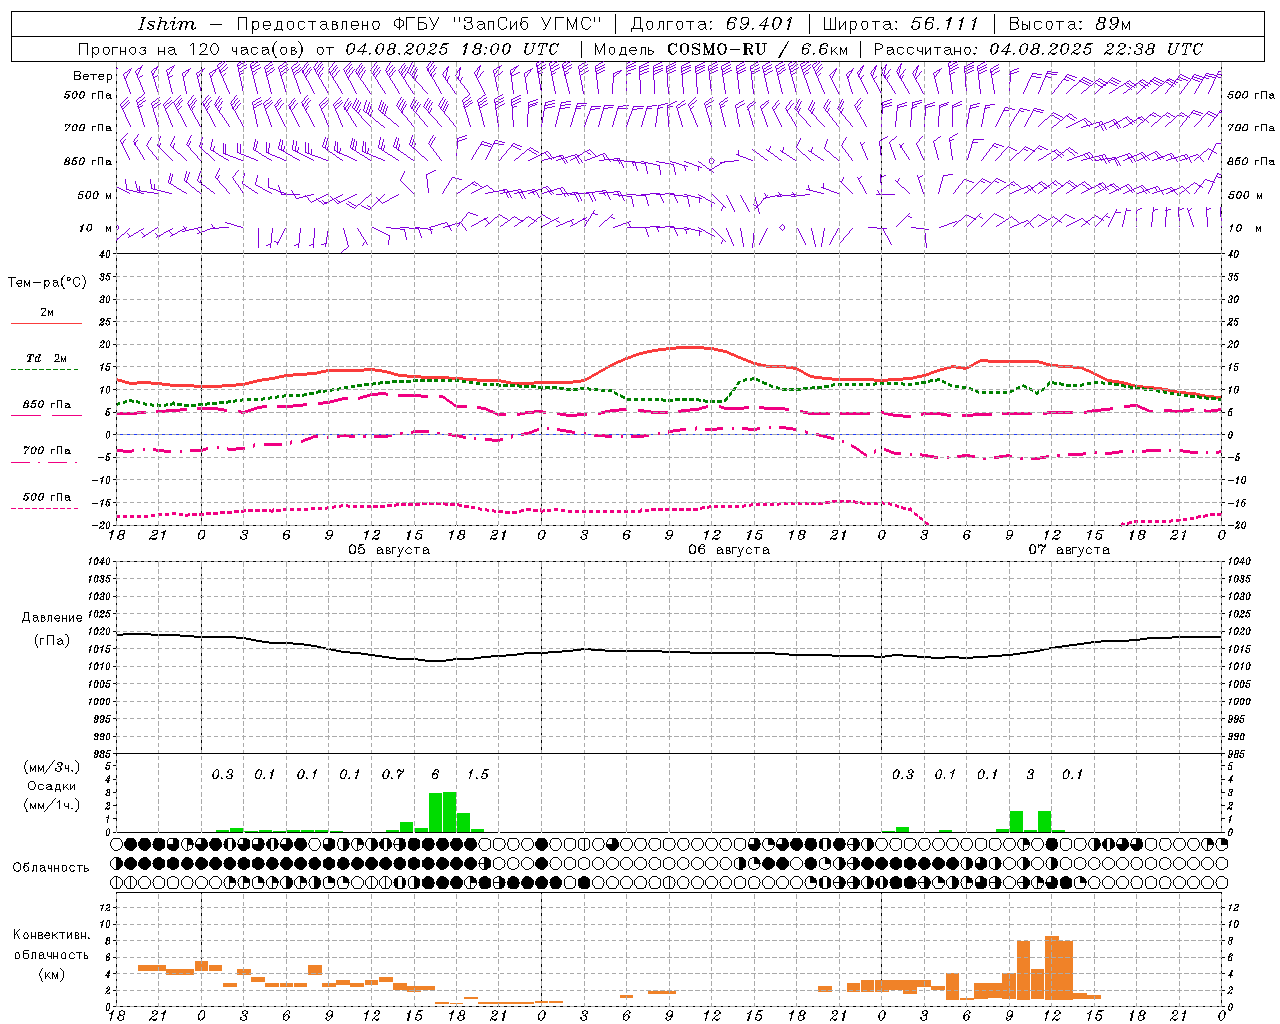Click the capitalized Облачность panel label
The height and width of the screenshot is (1024, 1280).
[51, 867]
